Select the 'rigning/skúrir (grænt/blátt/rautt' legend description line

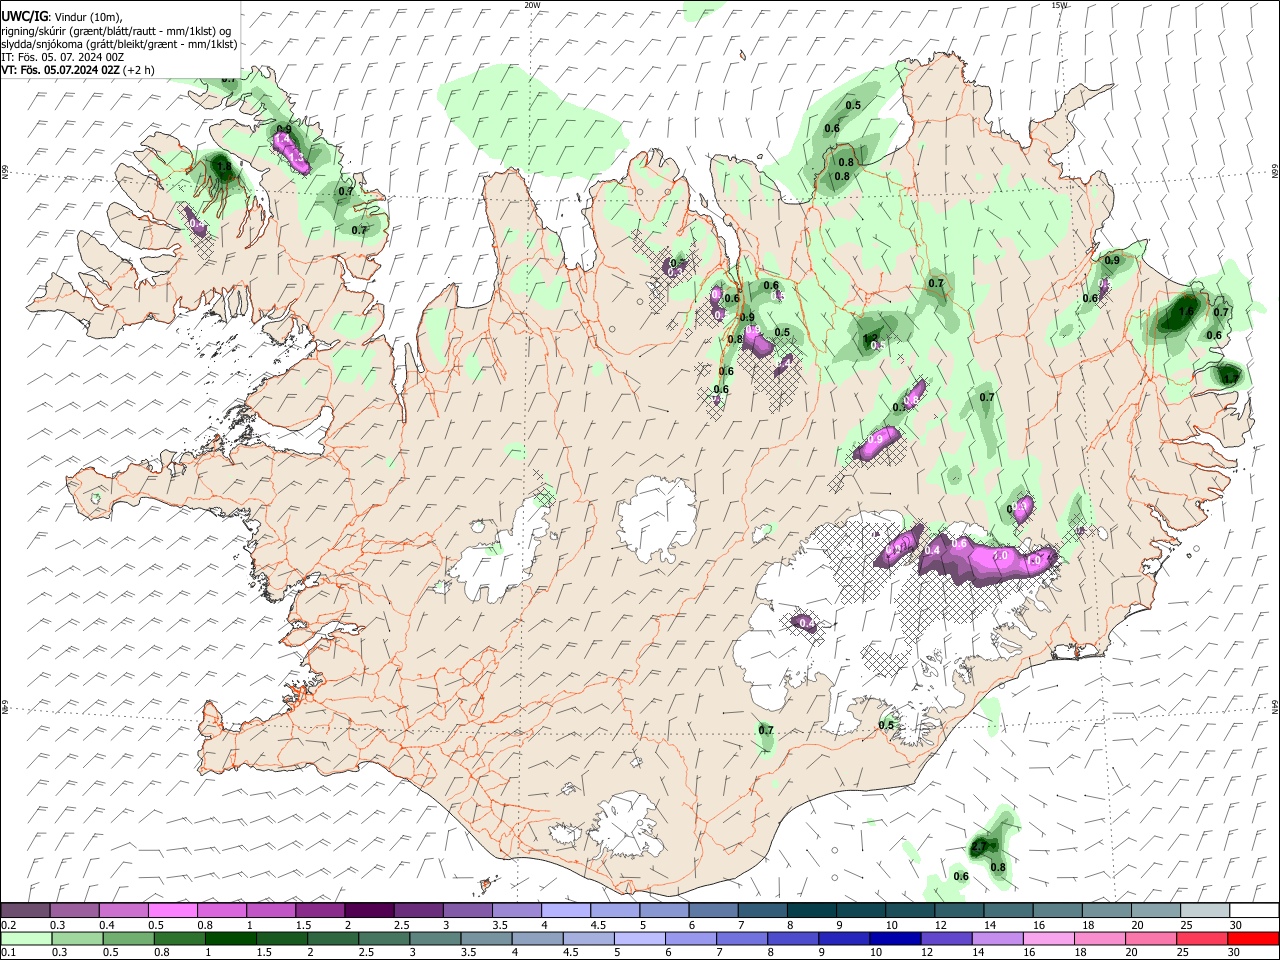[x=116, y=30]
